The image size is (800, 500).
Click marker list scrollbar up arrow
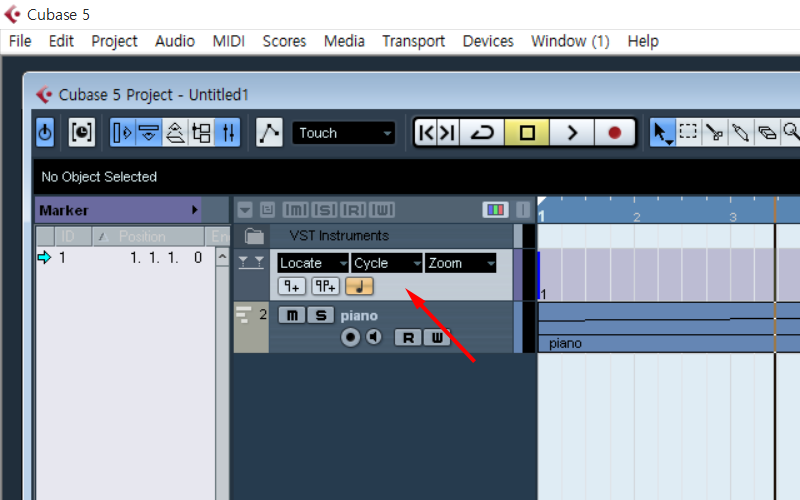click(222, 256)
